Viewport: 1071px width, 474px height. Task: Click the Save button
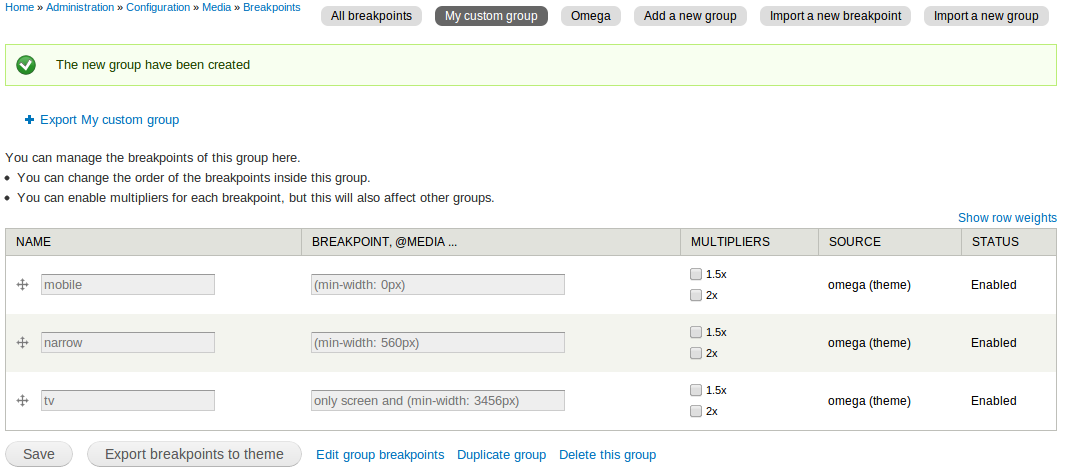coord(39,454)
